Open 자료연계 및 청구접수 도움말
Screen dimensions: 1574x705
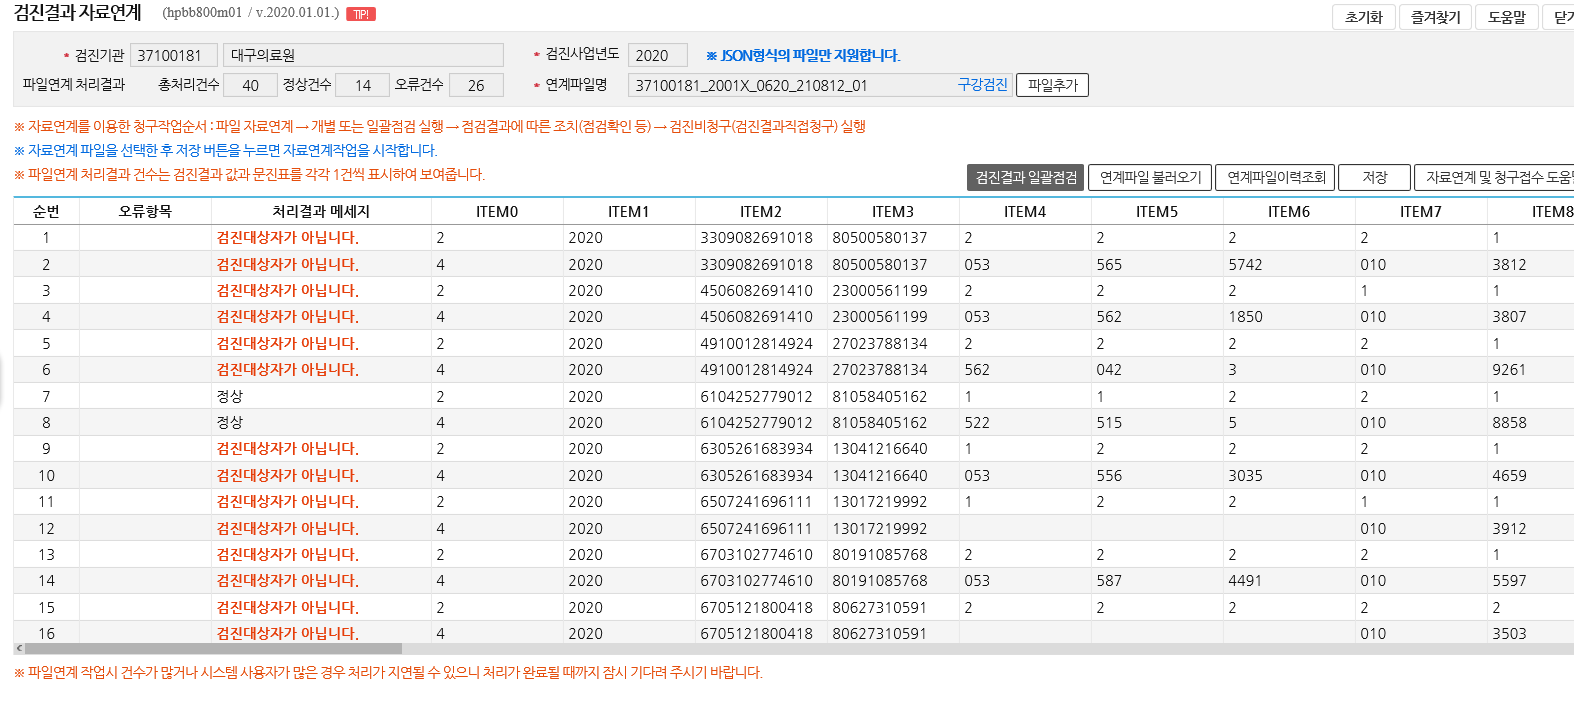[x=1494, y=177]
